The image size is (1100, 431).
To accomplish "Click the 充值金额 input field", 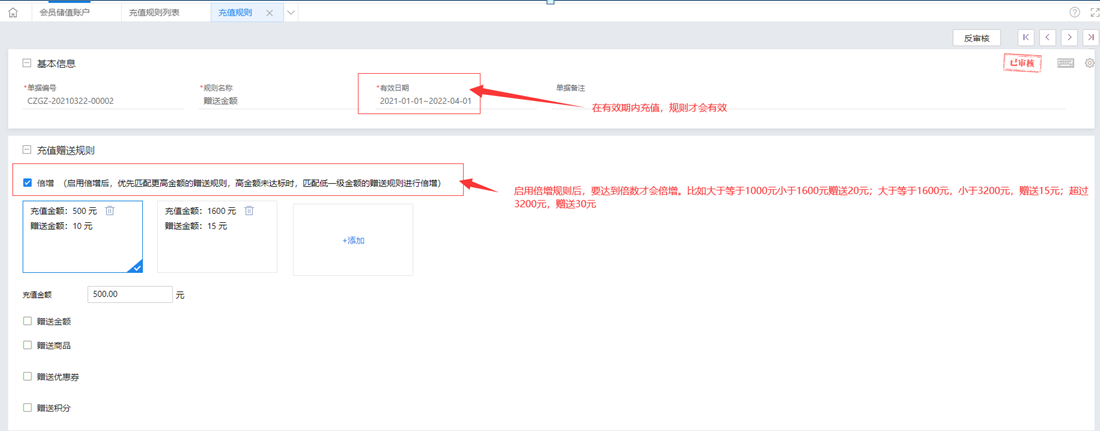I will tap(130, 295).
